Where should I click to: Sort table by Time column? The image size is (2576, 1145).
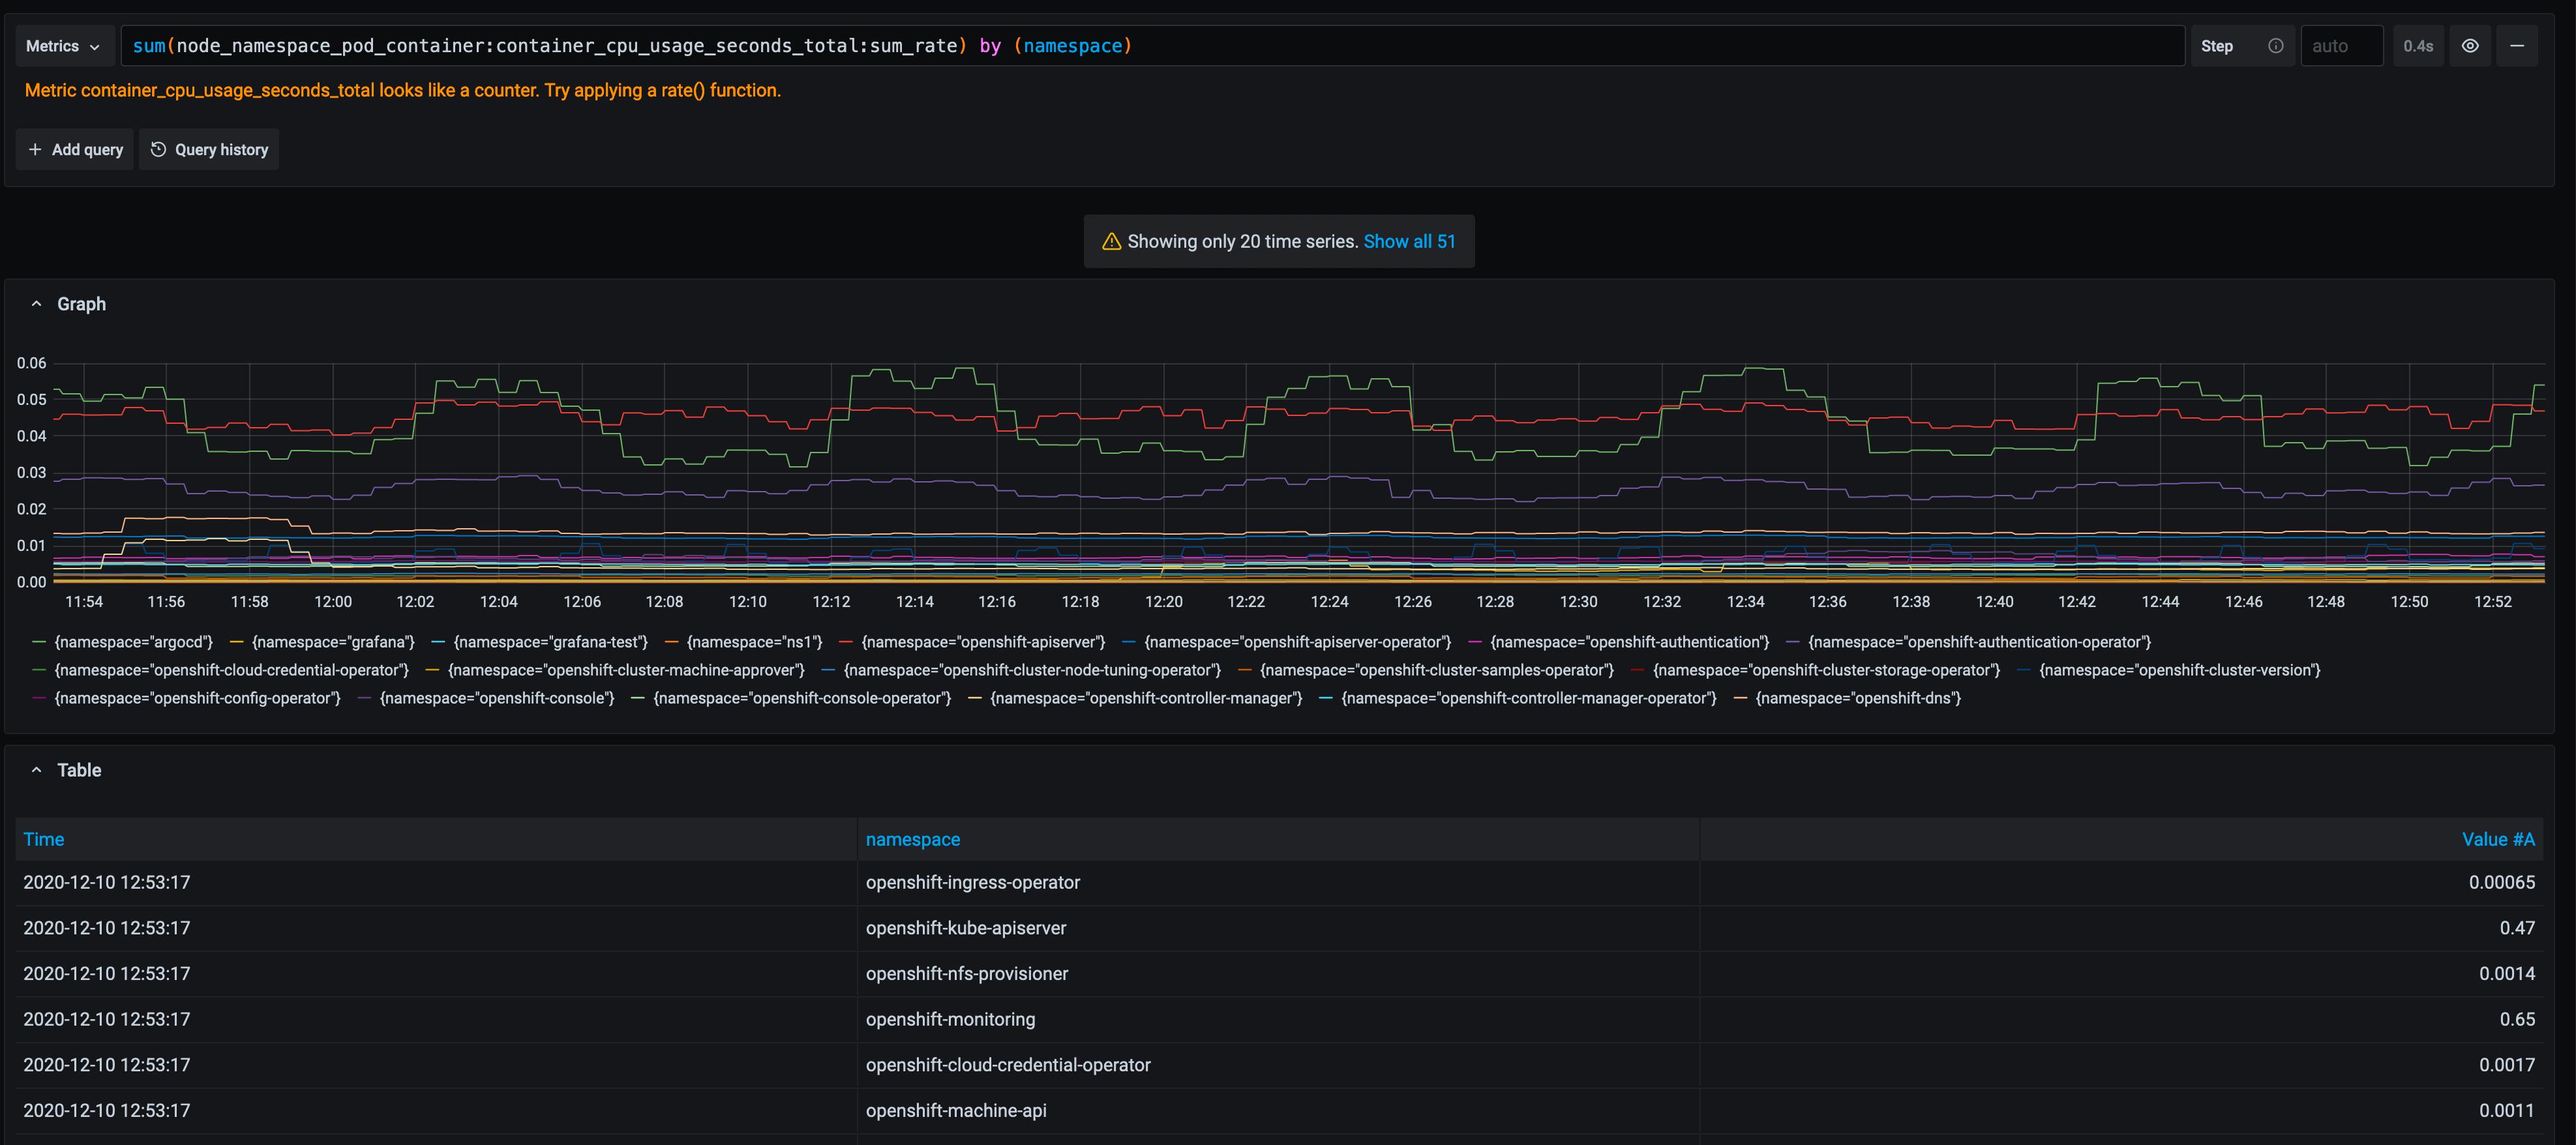click(x=44, y=840)
